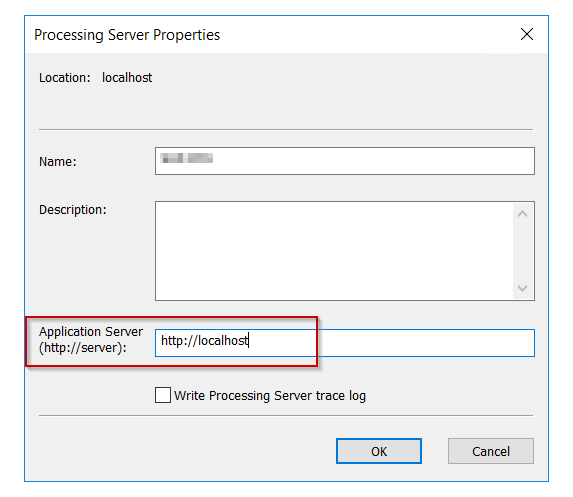Click the Description scrollbar down arrow
The image size is (573, 497).
click(523, 288)
